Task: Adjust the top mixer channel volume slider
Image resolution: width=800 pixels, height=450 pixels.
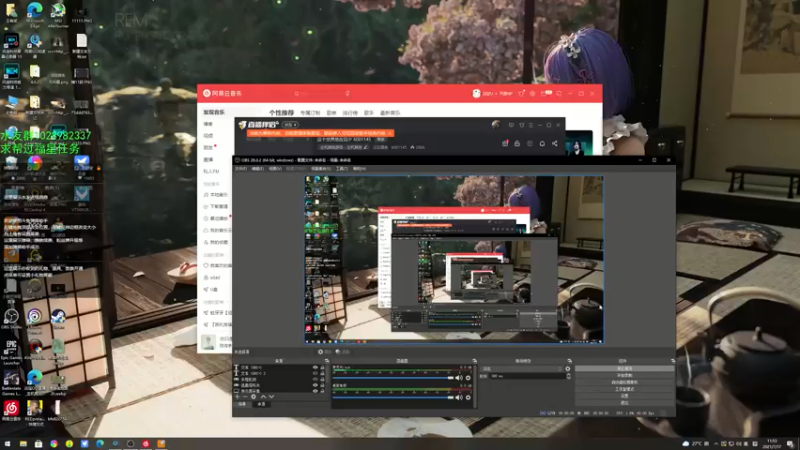Action: coord(392,378)
